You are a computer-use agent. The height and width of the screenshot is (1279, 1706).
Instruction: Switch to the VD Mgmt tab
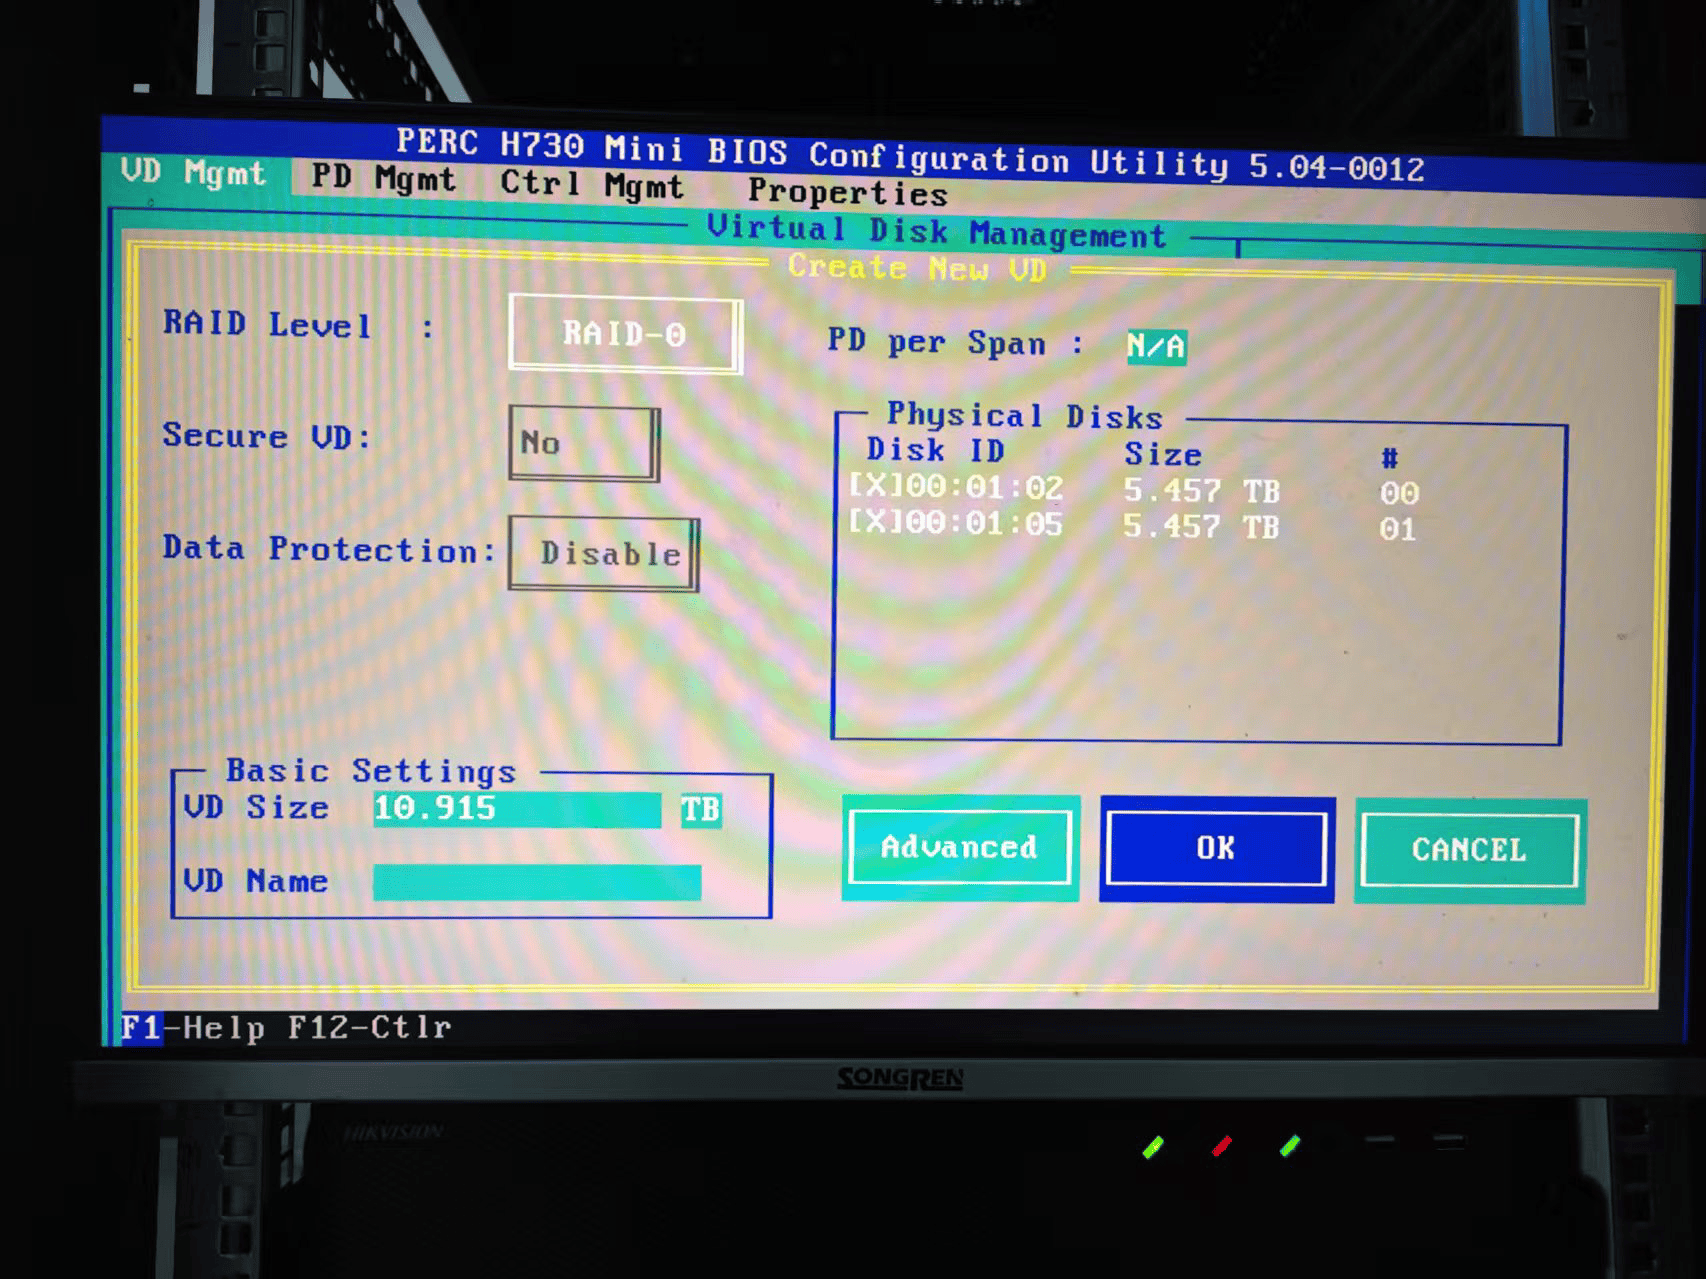click(x=193, y=173)
